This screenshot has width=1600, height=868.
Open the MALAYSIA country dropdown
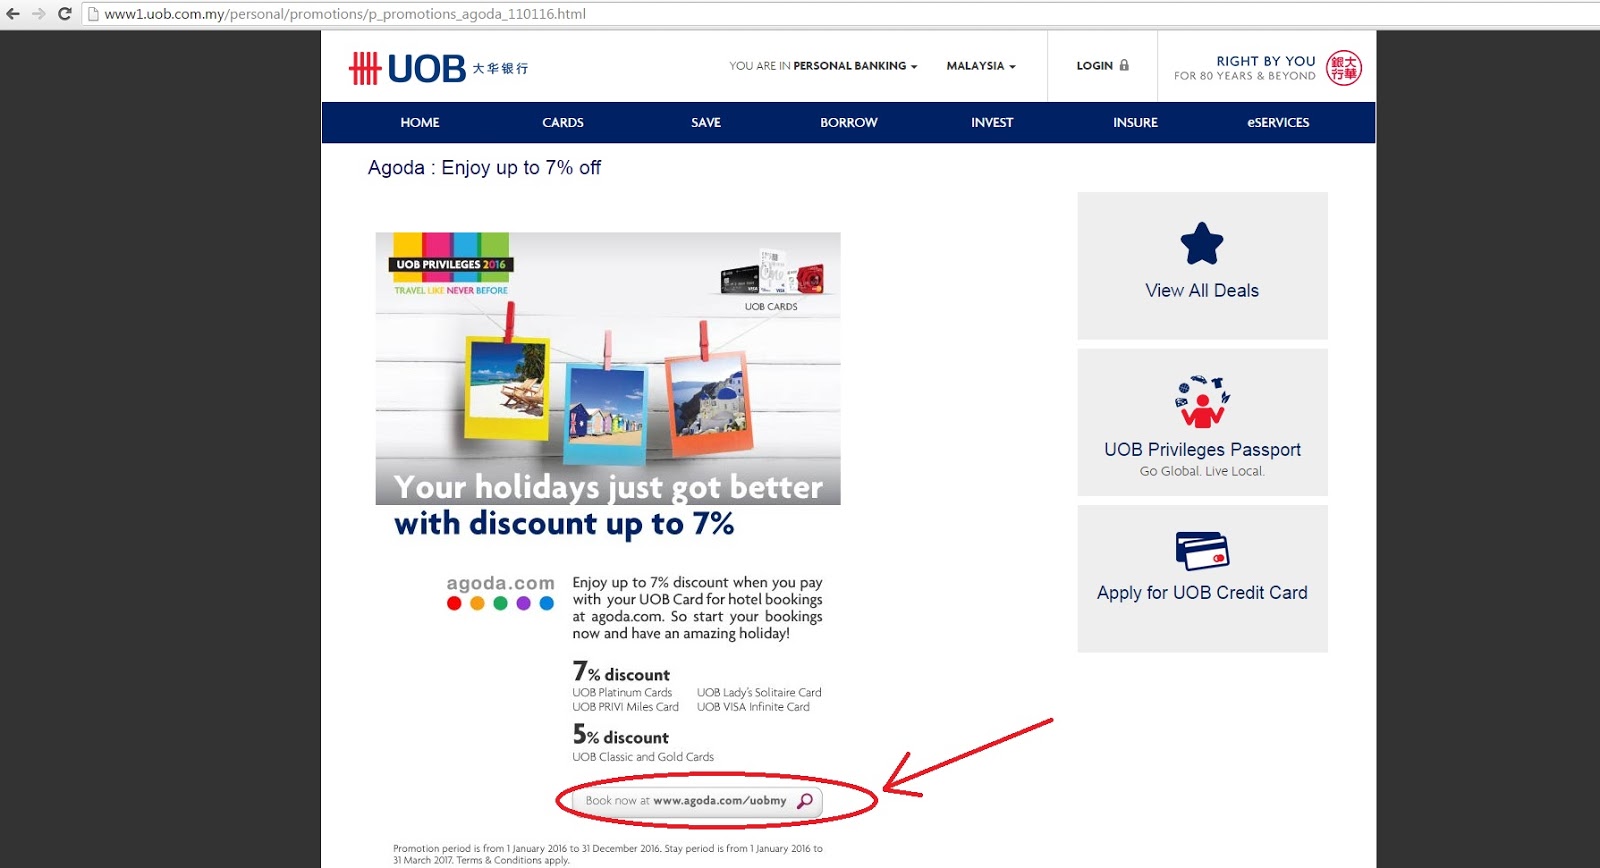coord(981,66)
